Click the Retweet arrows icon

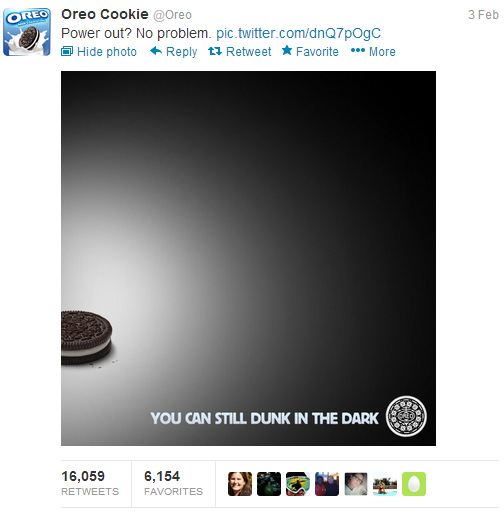[215, 51]
